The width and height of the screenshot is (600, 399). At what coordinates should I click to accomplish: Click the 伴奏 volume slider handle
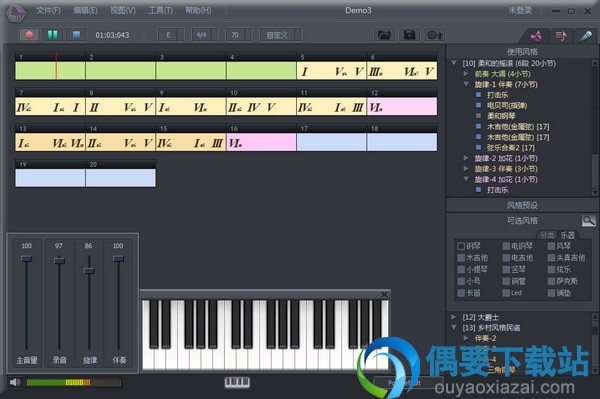pos(119,259)
